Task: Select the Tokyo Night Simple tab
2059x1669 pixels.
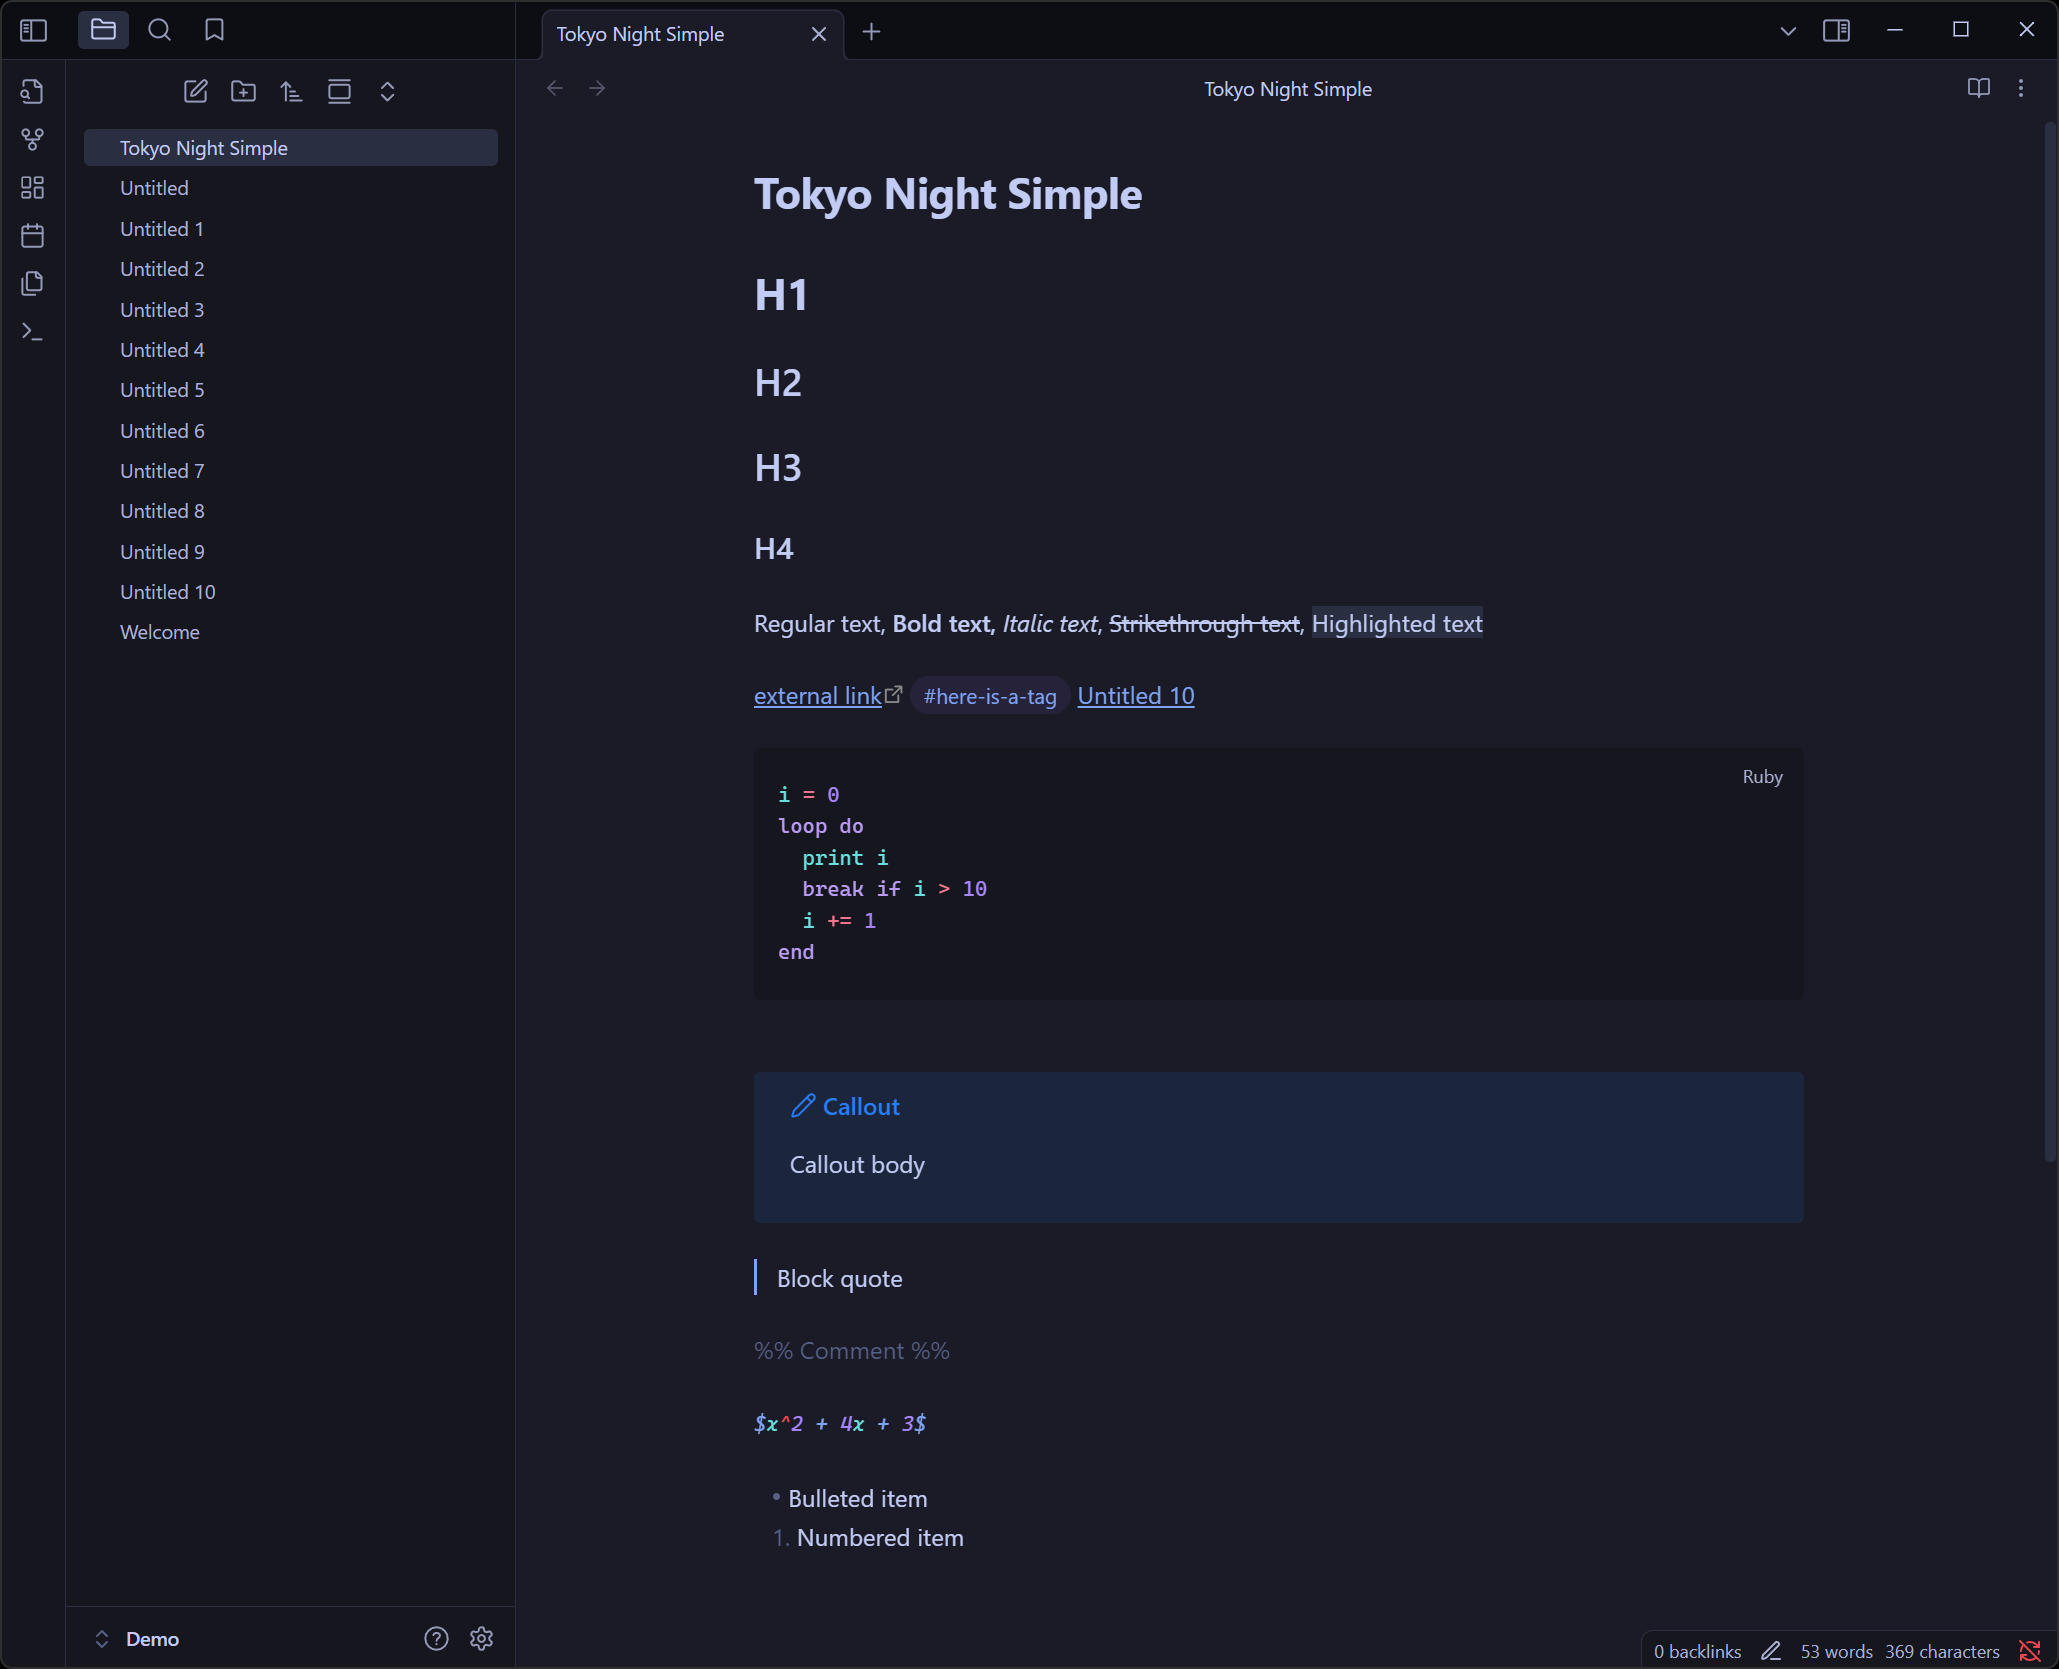Action: [693, 34]
